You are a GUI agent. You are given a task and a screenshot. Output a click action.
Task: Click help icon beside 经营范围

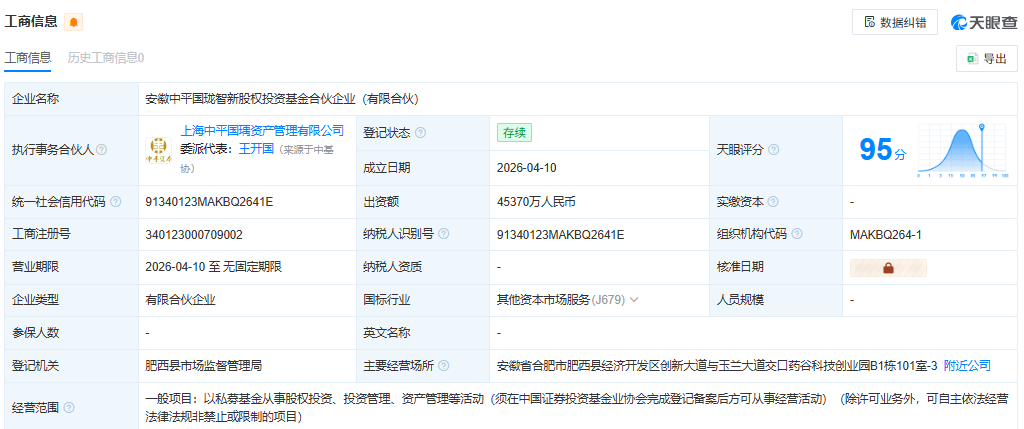click(x=69, y=407)
